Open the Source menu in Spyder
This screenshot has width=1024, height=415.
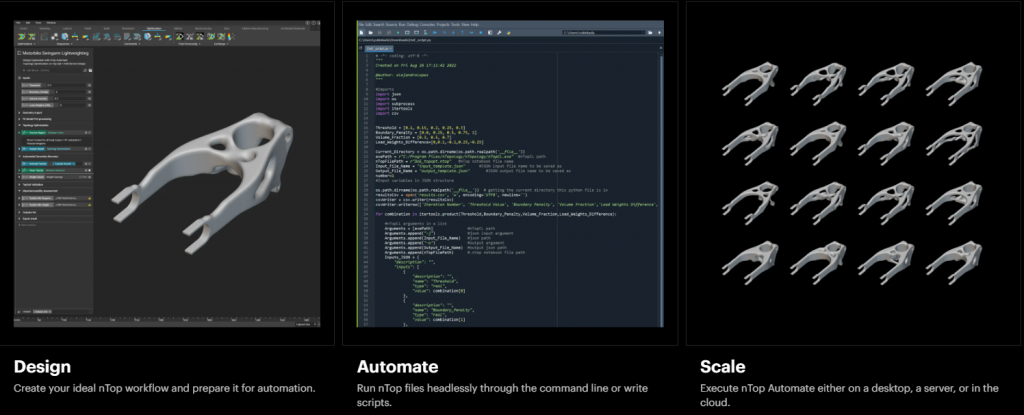coord(390,24)
